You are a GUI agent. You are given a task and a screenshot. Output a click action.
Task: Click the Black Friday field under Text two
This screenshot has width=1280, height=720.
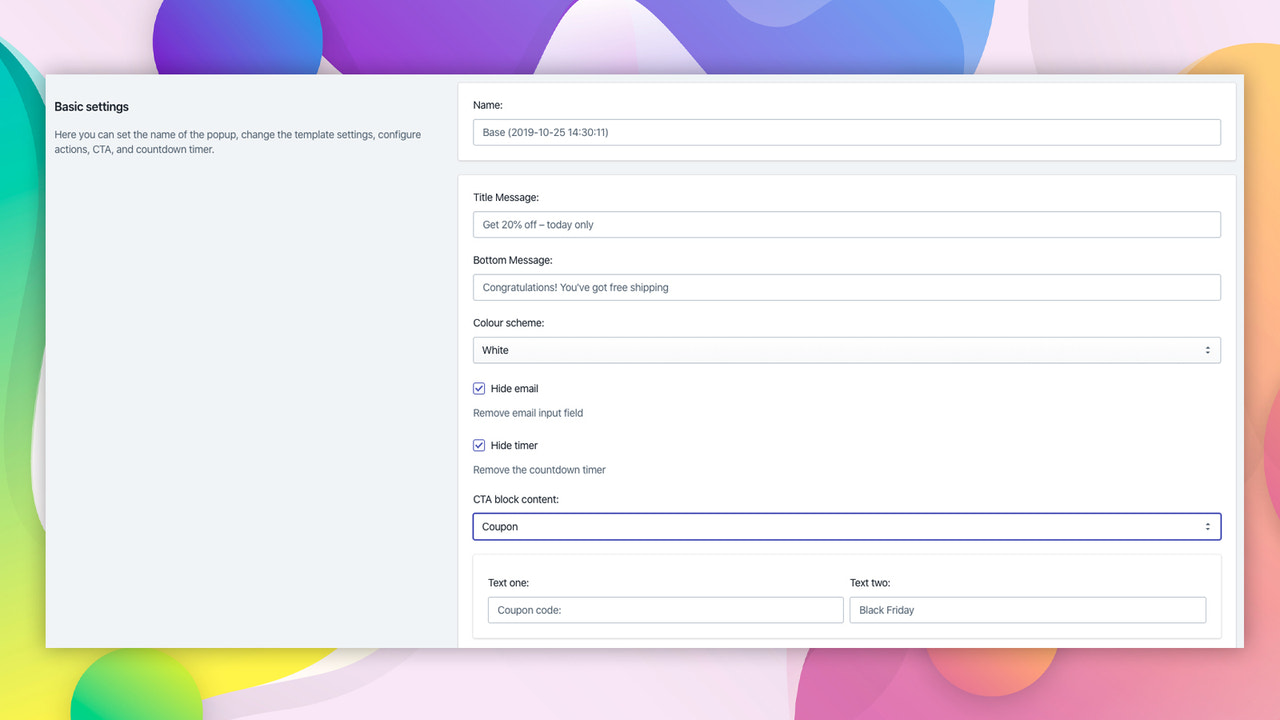1028,609
